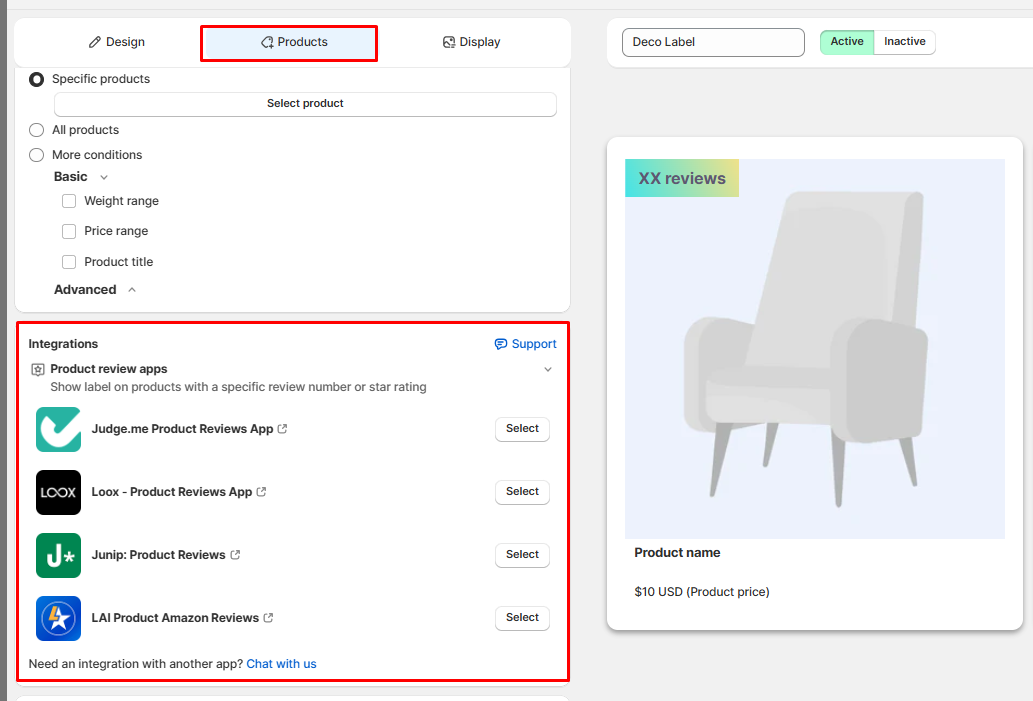Enable the Price range checkbox
The image size is (1033, 701).
(69, 231)
